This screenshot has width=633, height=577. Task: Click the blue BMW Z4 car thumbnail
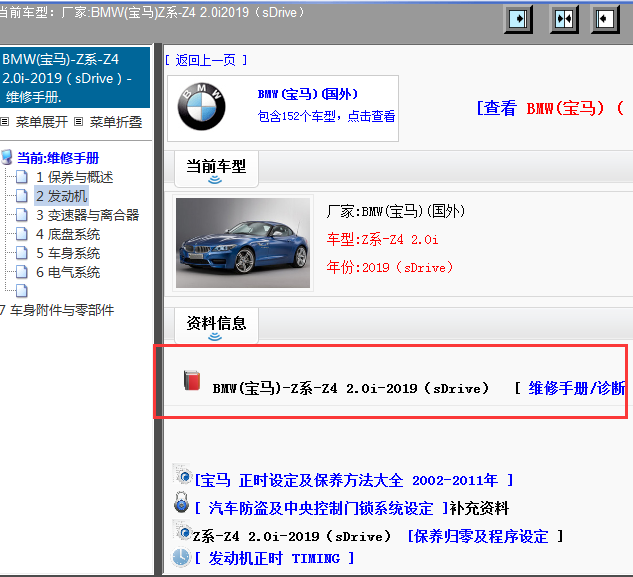[x=243, y=243]
